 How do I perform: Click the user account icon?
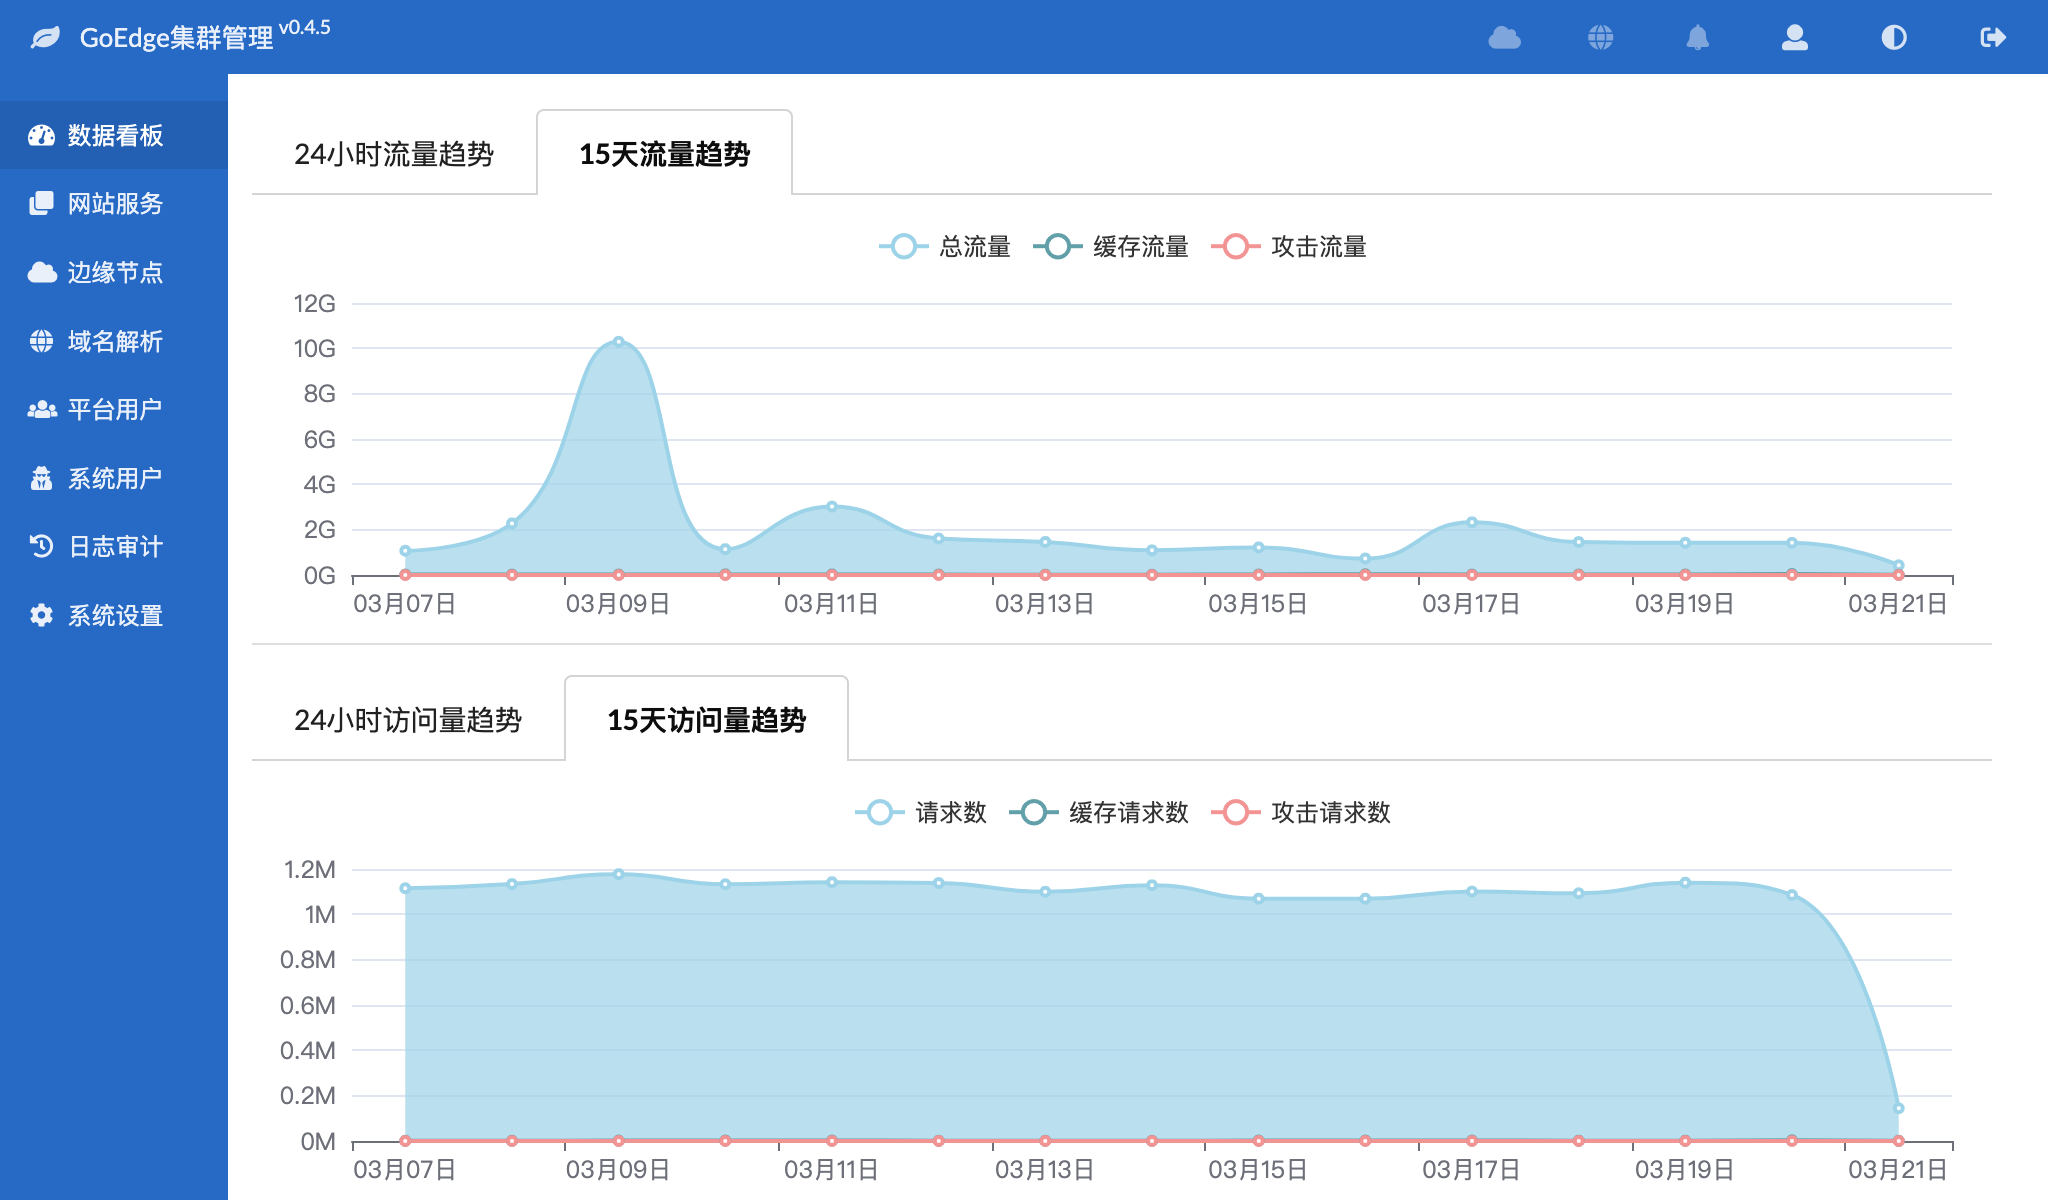click(1795, 38)
